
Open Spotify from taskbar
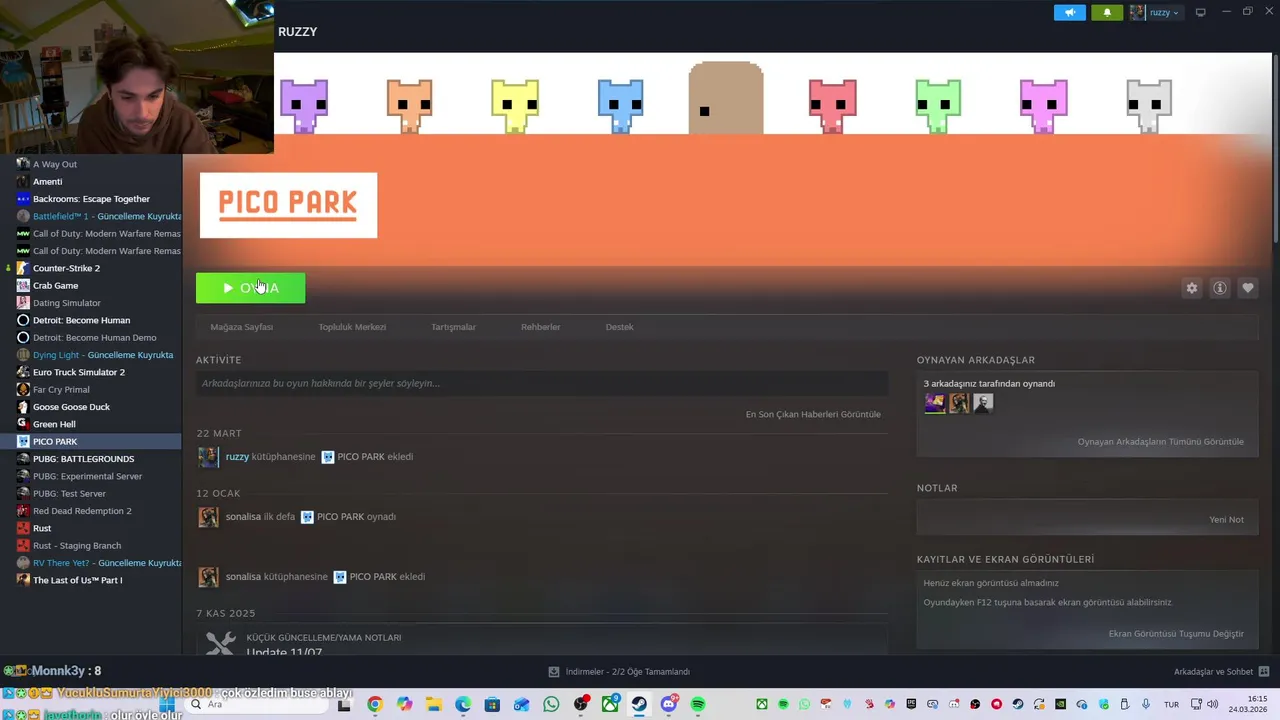[x=698, y=704]
